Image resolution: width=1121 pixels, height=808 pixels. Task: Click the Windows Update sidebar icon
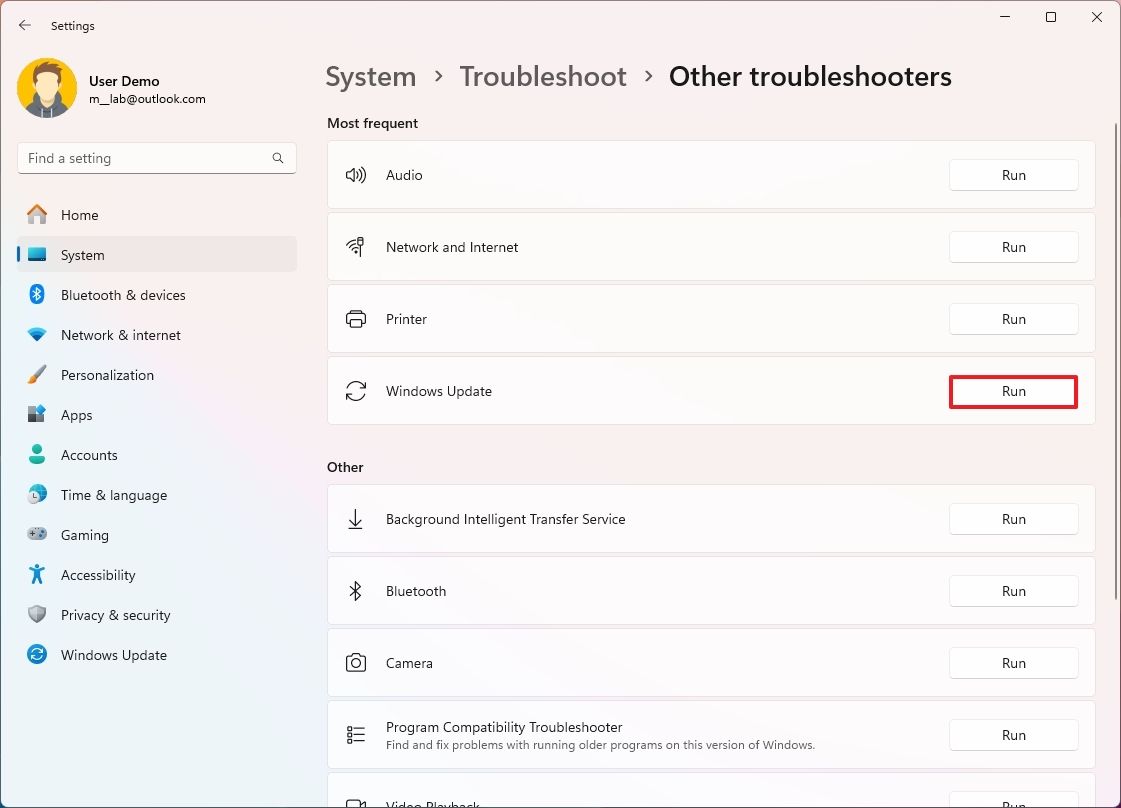tap(37, 655)
